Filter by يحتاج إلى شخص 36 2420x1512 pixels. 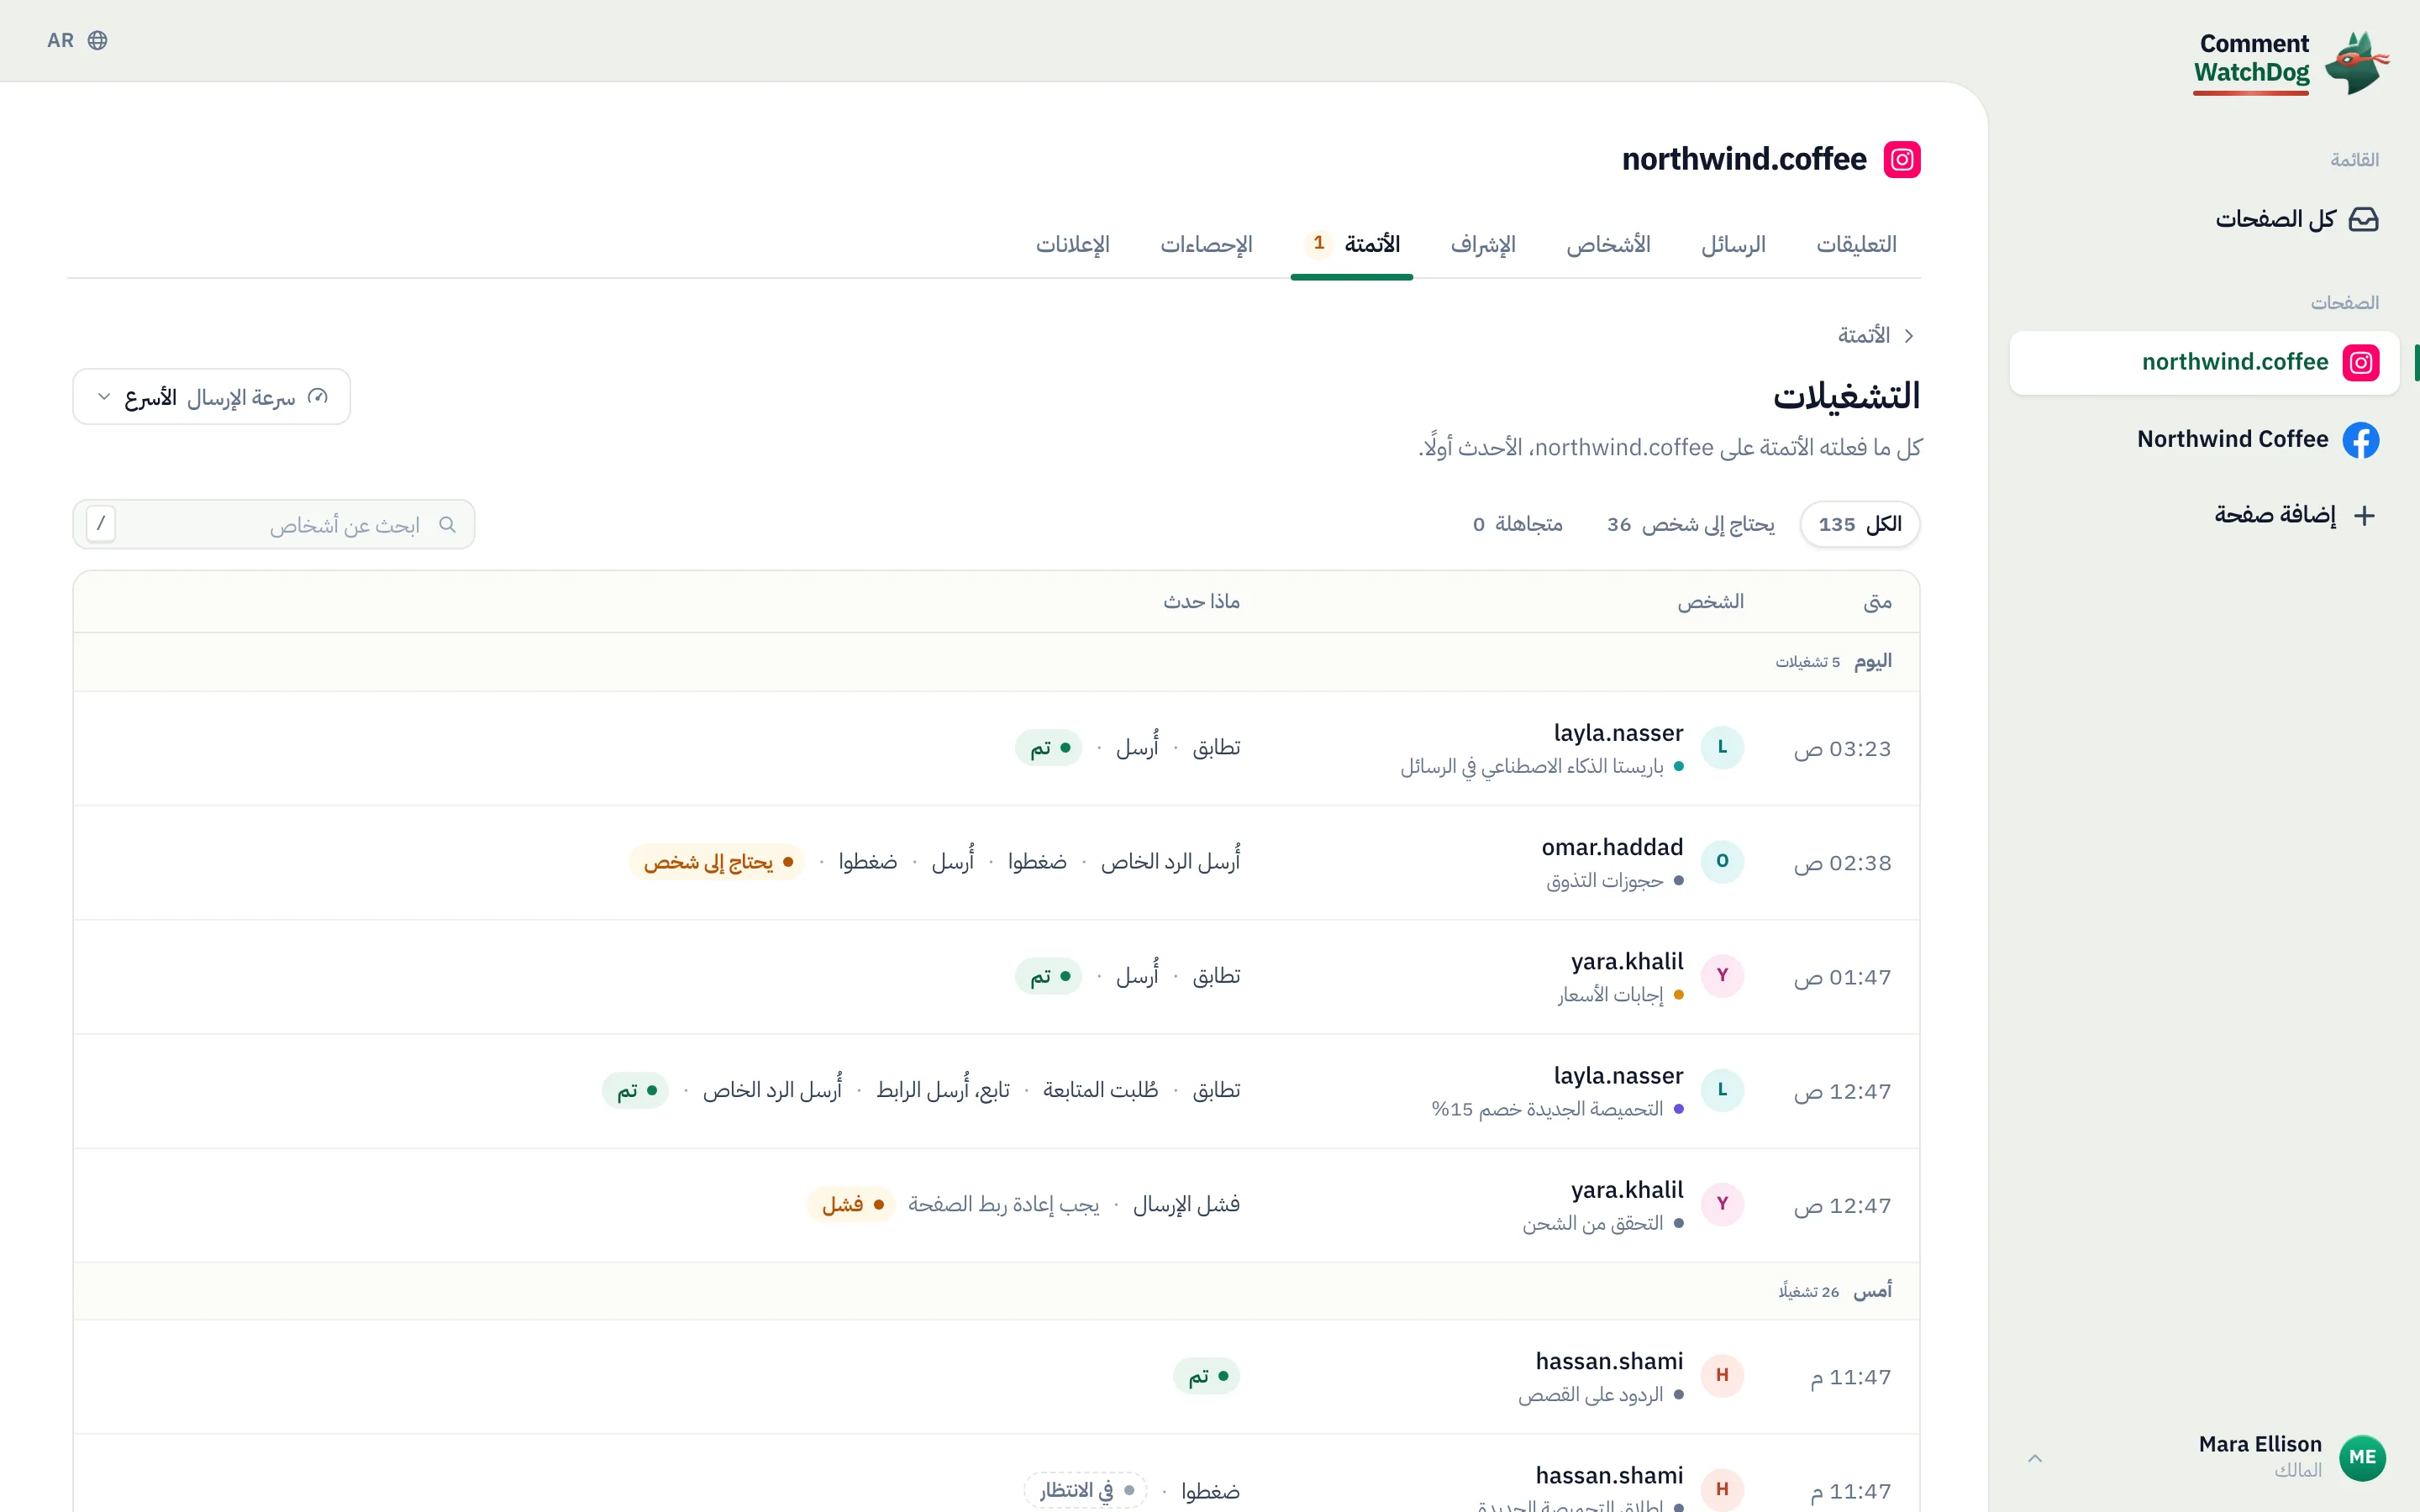1690,524
